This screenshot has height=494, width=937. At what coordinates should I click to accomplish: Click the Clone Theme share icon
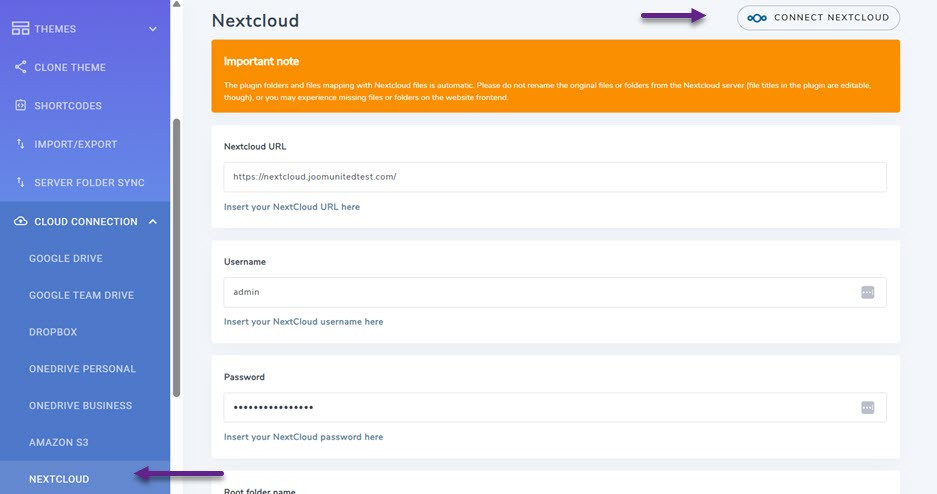(20, 67)
